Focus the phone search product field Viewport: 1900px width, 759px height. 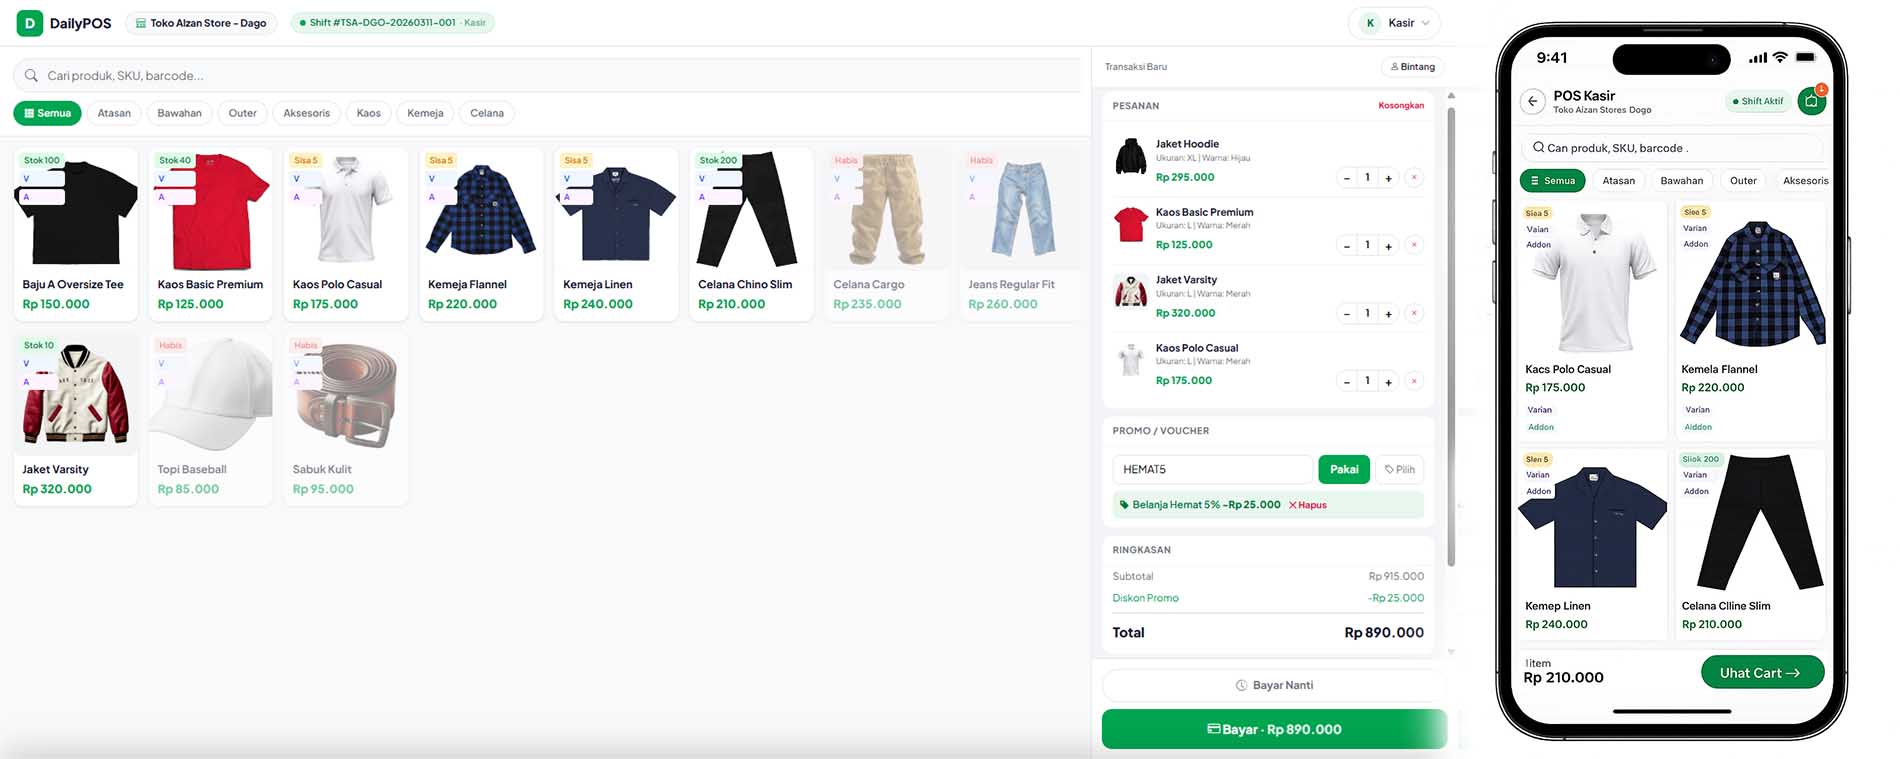pos(1671,148)
